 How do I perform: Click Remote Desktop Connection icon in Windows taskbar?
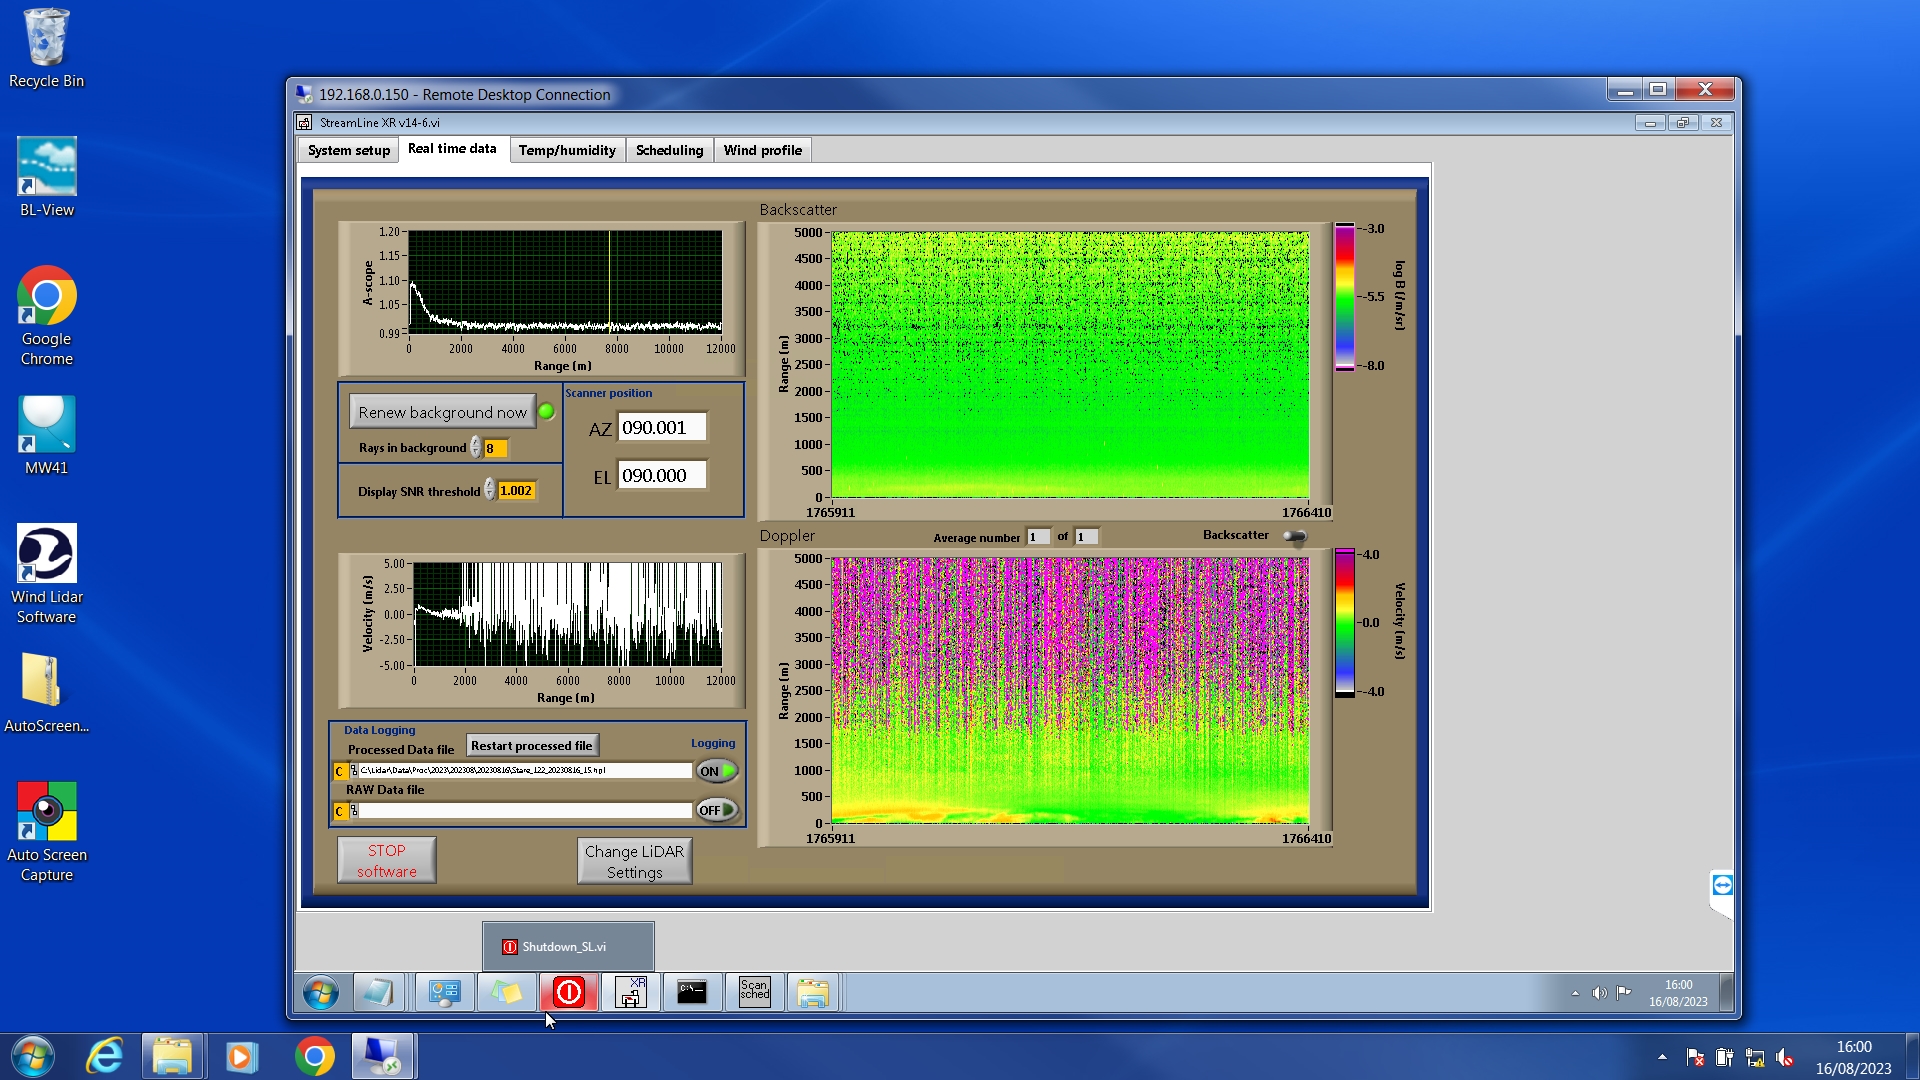point(382,1056)
